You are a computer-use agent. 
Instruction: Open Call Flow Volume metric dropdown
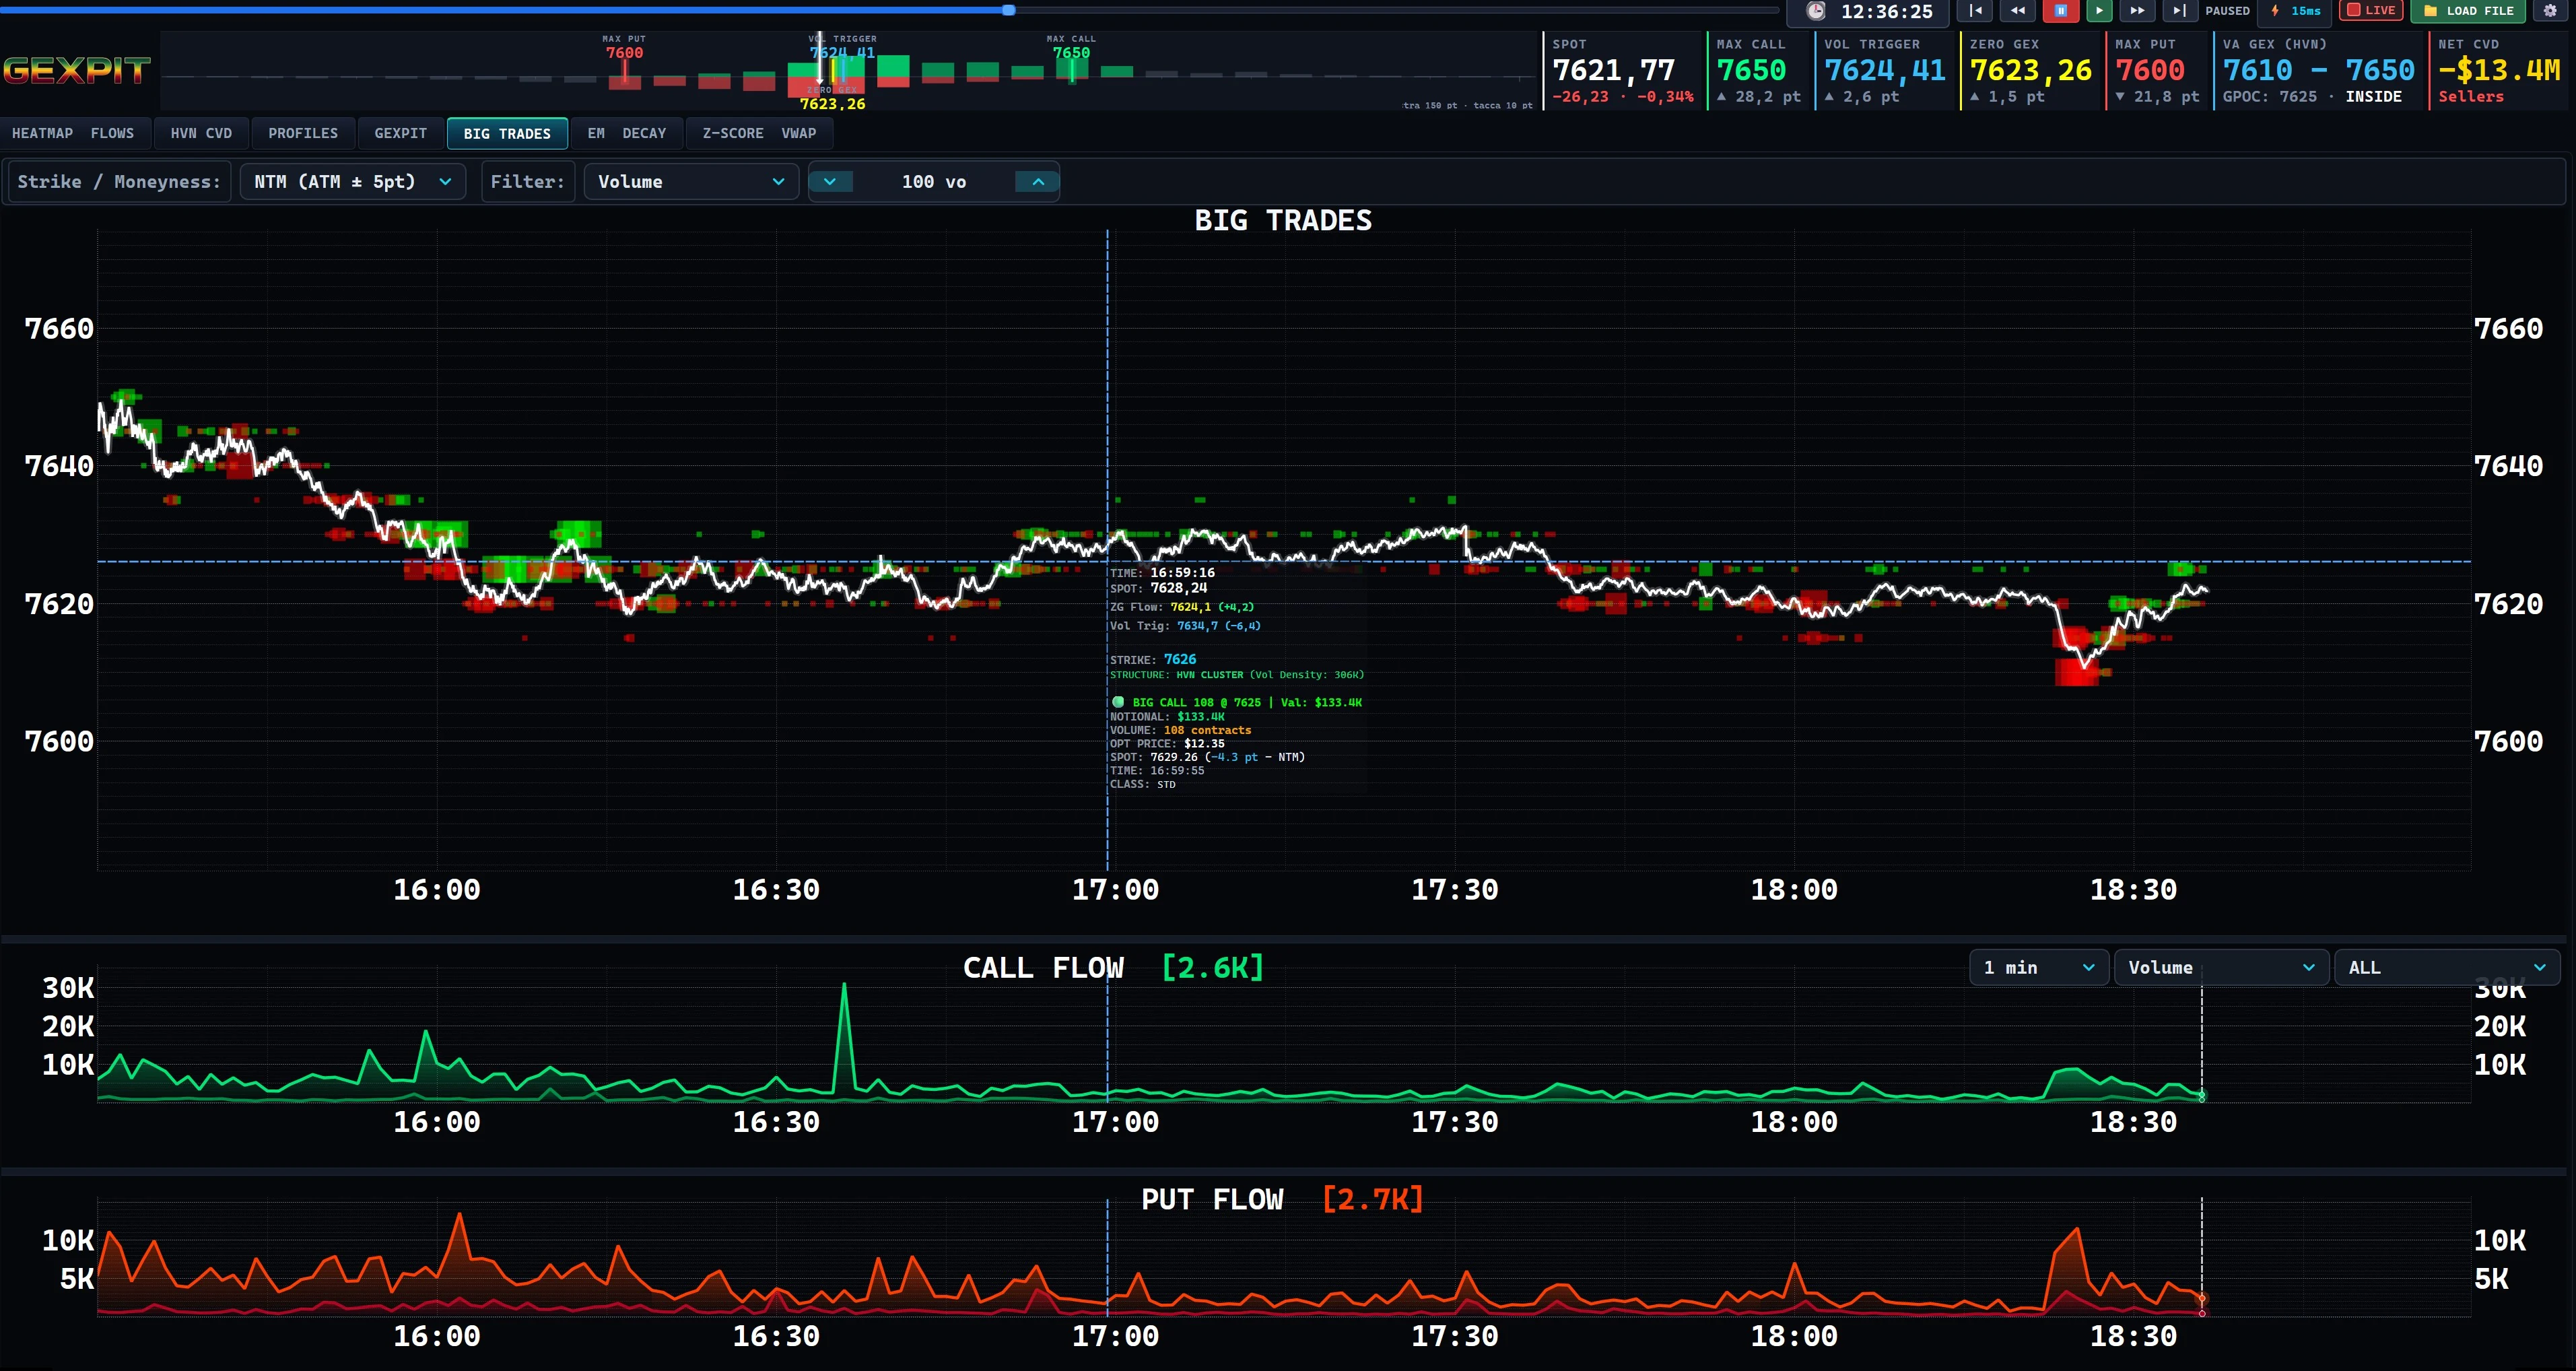pyautogui.click(x=2221, y=967)
